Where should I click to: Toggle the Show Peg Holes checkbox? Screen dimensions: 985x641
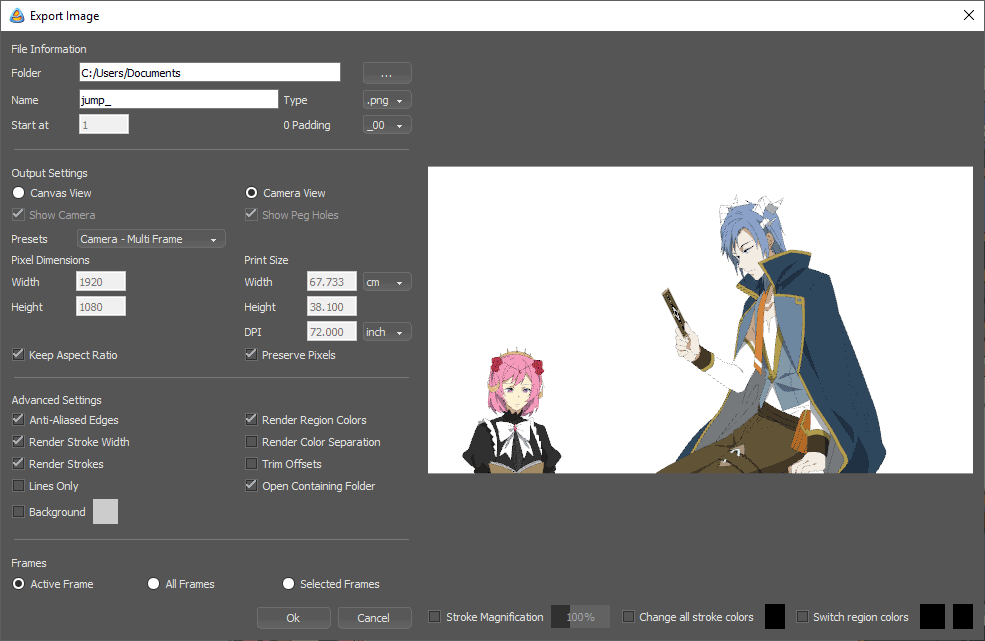251,214
